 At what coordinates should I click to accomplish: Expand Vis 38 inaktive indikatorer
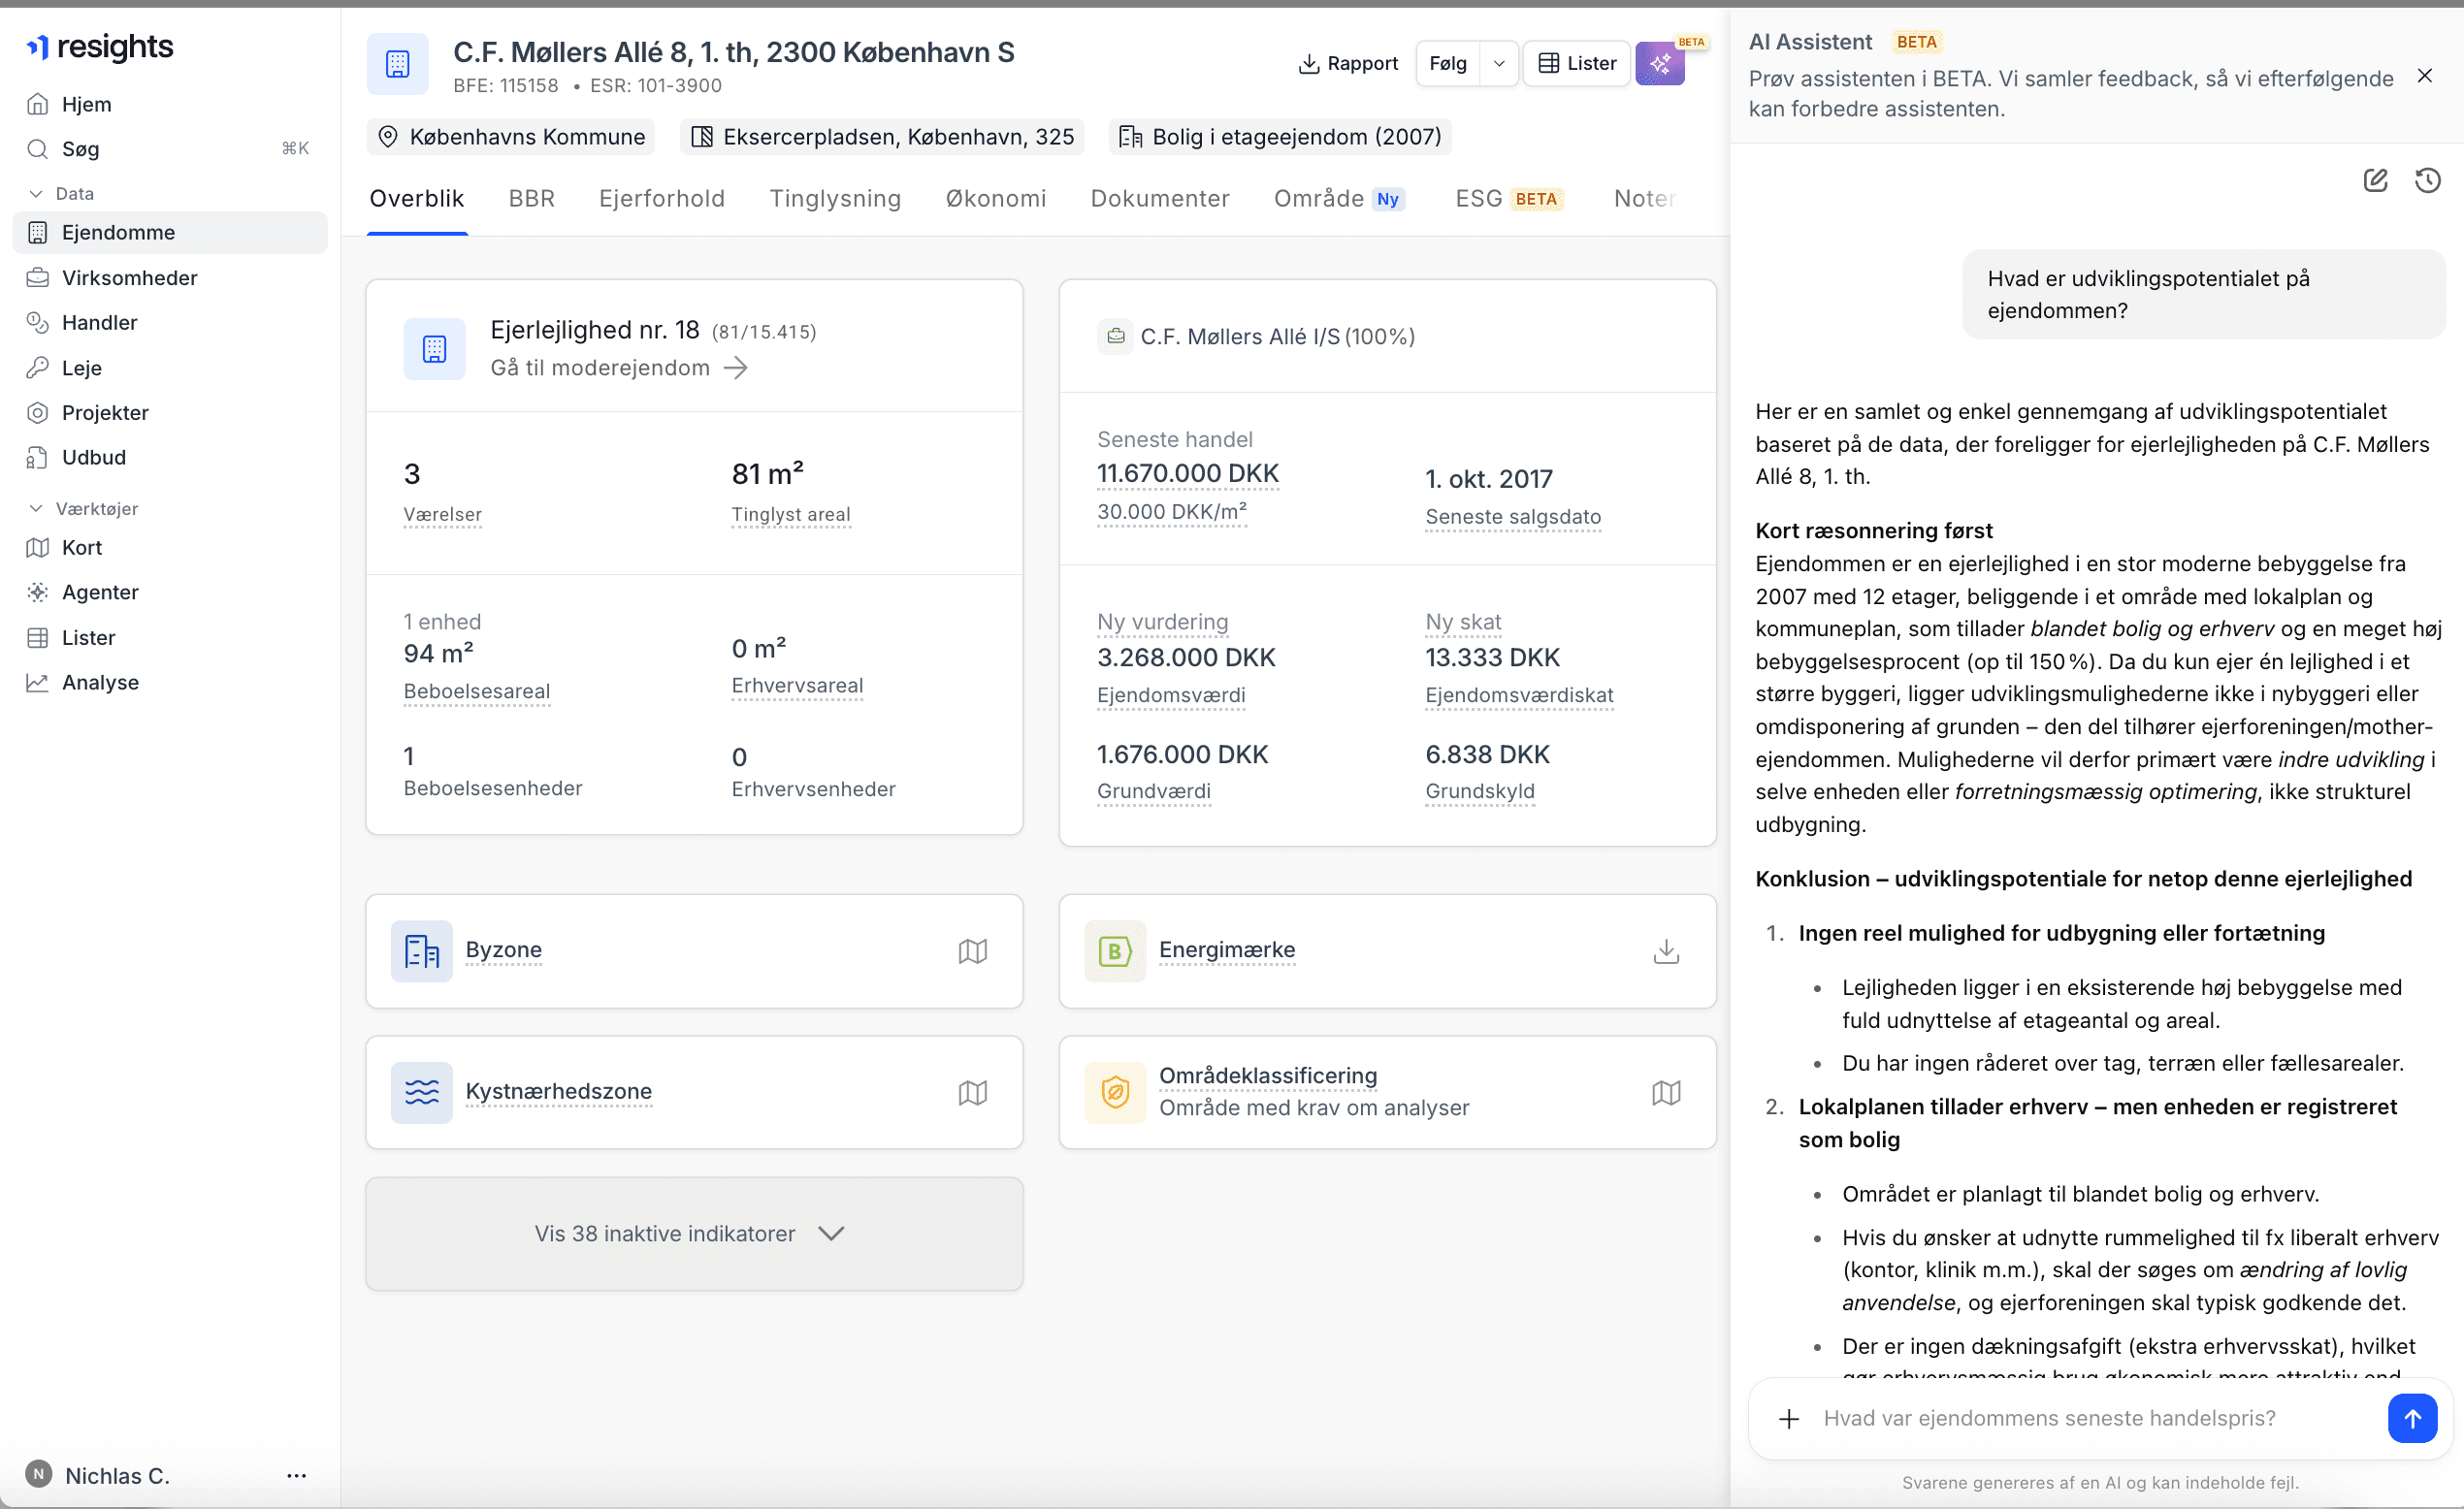[x=694, y=1233]
